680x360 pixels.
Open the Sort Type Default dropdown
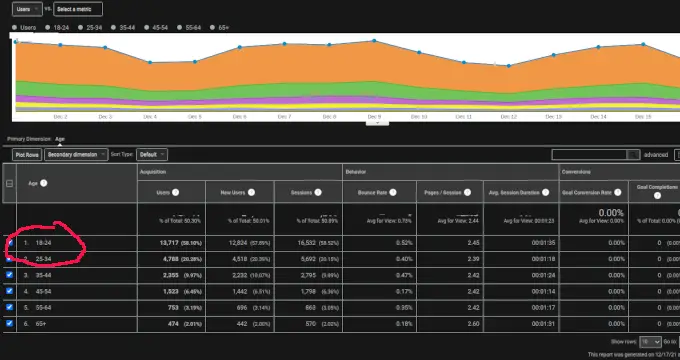coord(152,154)
